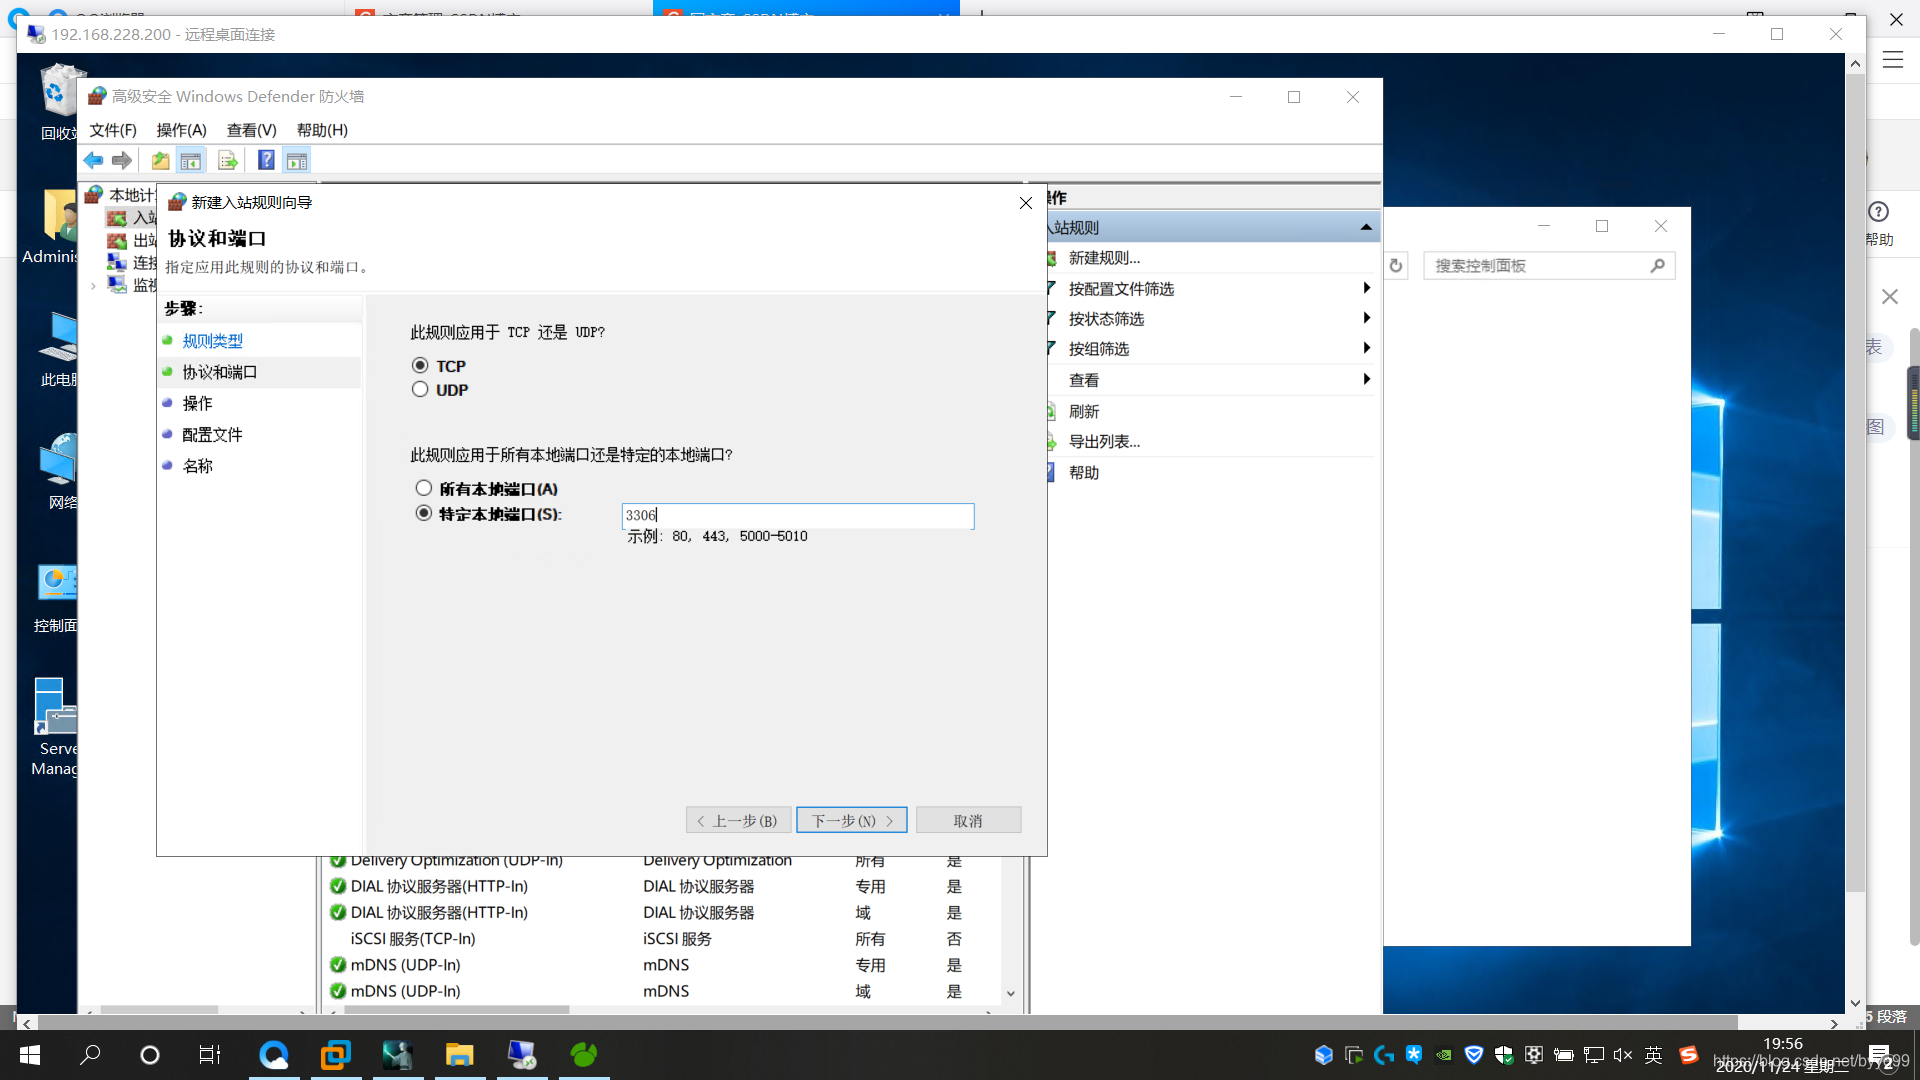Expand the 查看 submenu arrow
Image resolution: width=1920 pixels, height=1080 pixels.
coord(1366,379)
